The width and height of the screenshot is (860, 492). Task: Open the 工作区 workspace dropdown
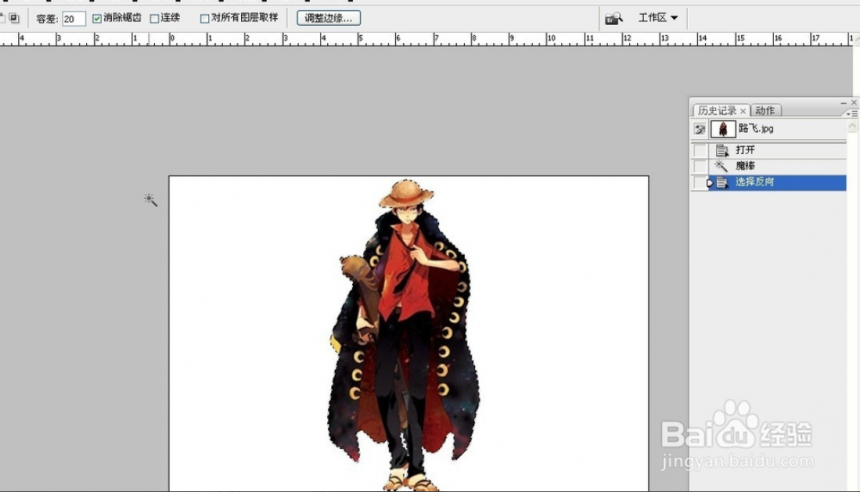coord(658,18)
